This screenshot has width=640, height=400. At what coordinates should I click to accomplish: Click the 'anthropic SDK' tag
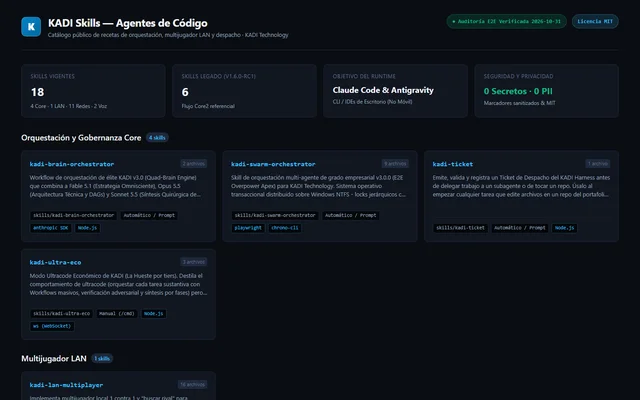(x=51, y=228)
